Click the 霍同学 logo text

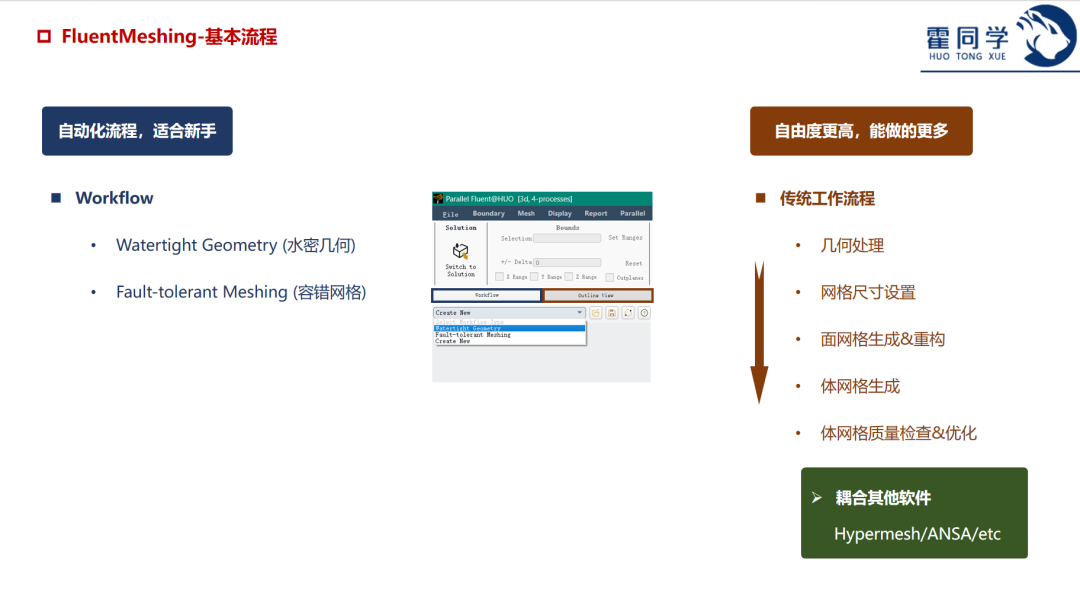[x=967, y=38]
